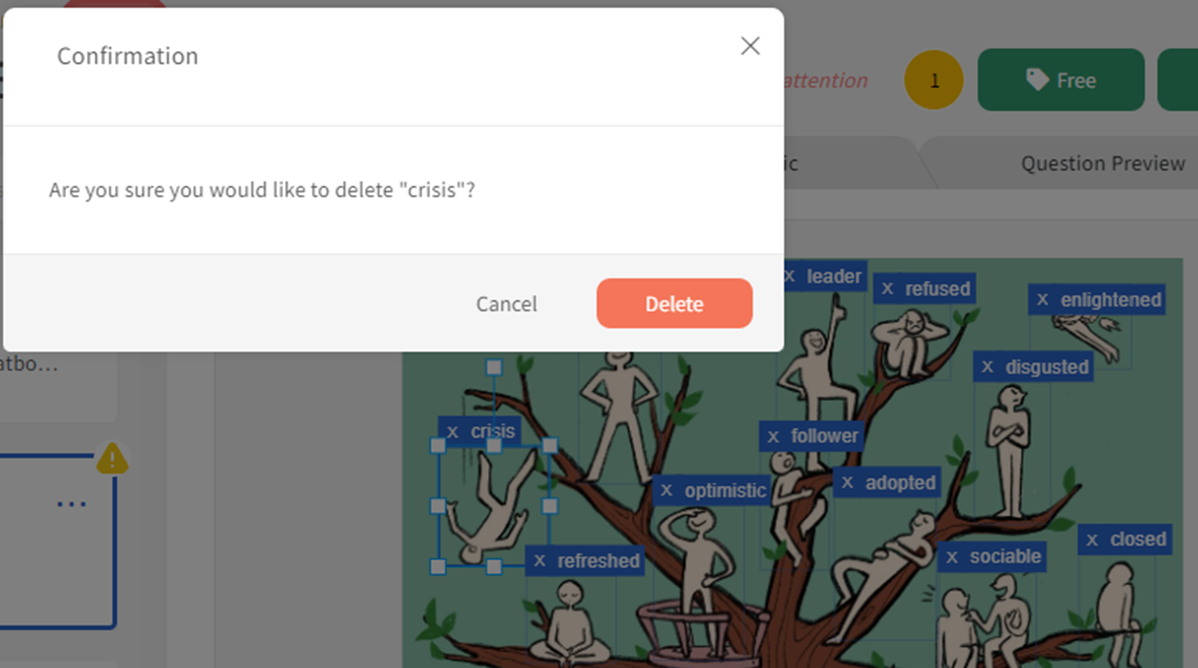The width and height of the screenshot is (1198, 668).
Task: Remove the 'follower' label via its x
Action: coord(773,436)
